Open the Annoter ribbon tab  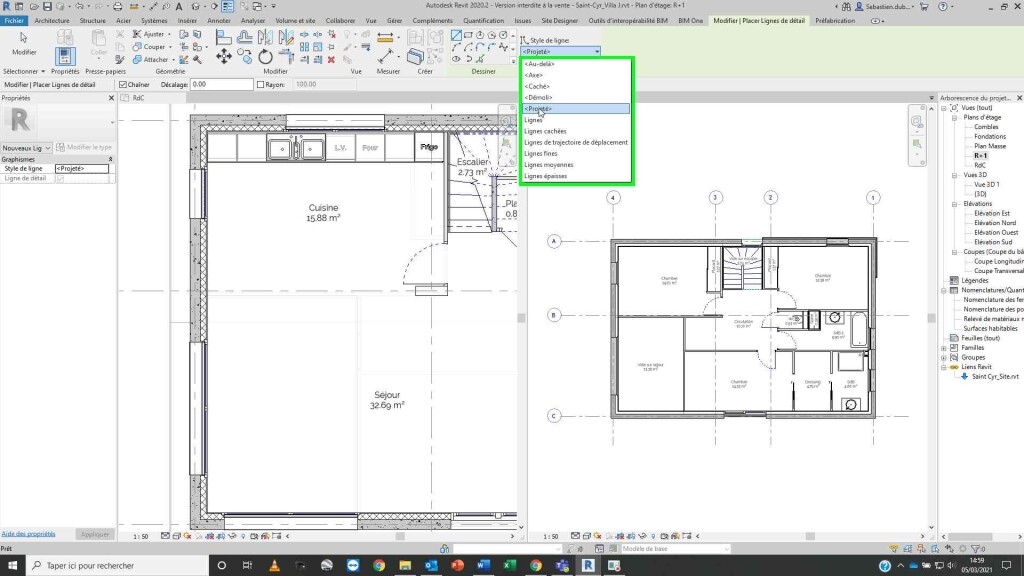[218, 20]
